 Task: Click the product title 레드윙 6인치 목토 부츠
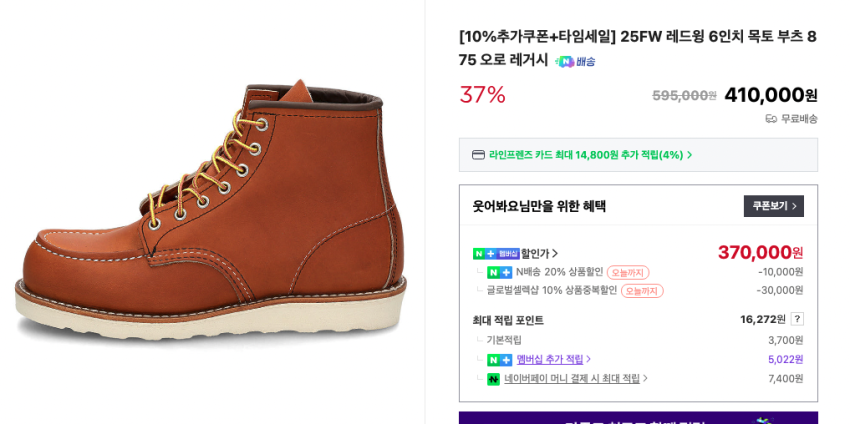tap(637, 47)
